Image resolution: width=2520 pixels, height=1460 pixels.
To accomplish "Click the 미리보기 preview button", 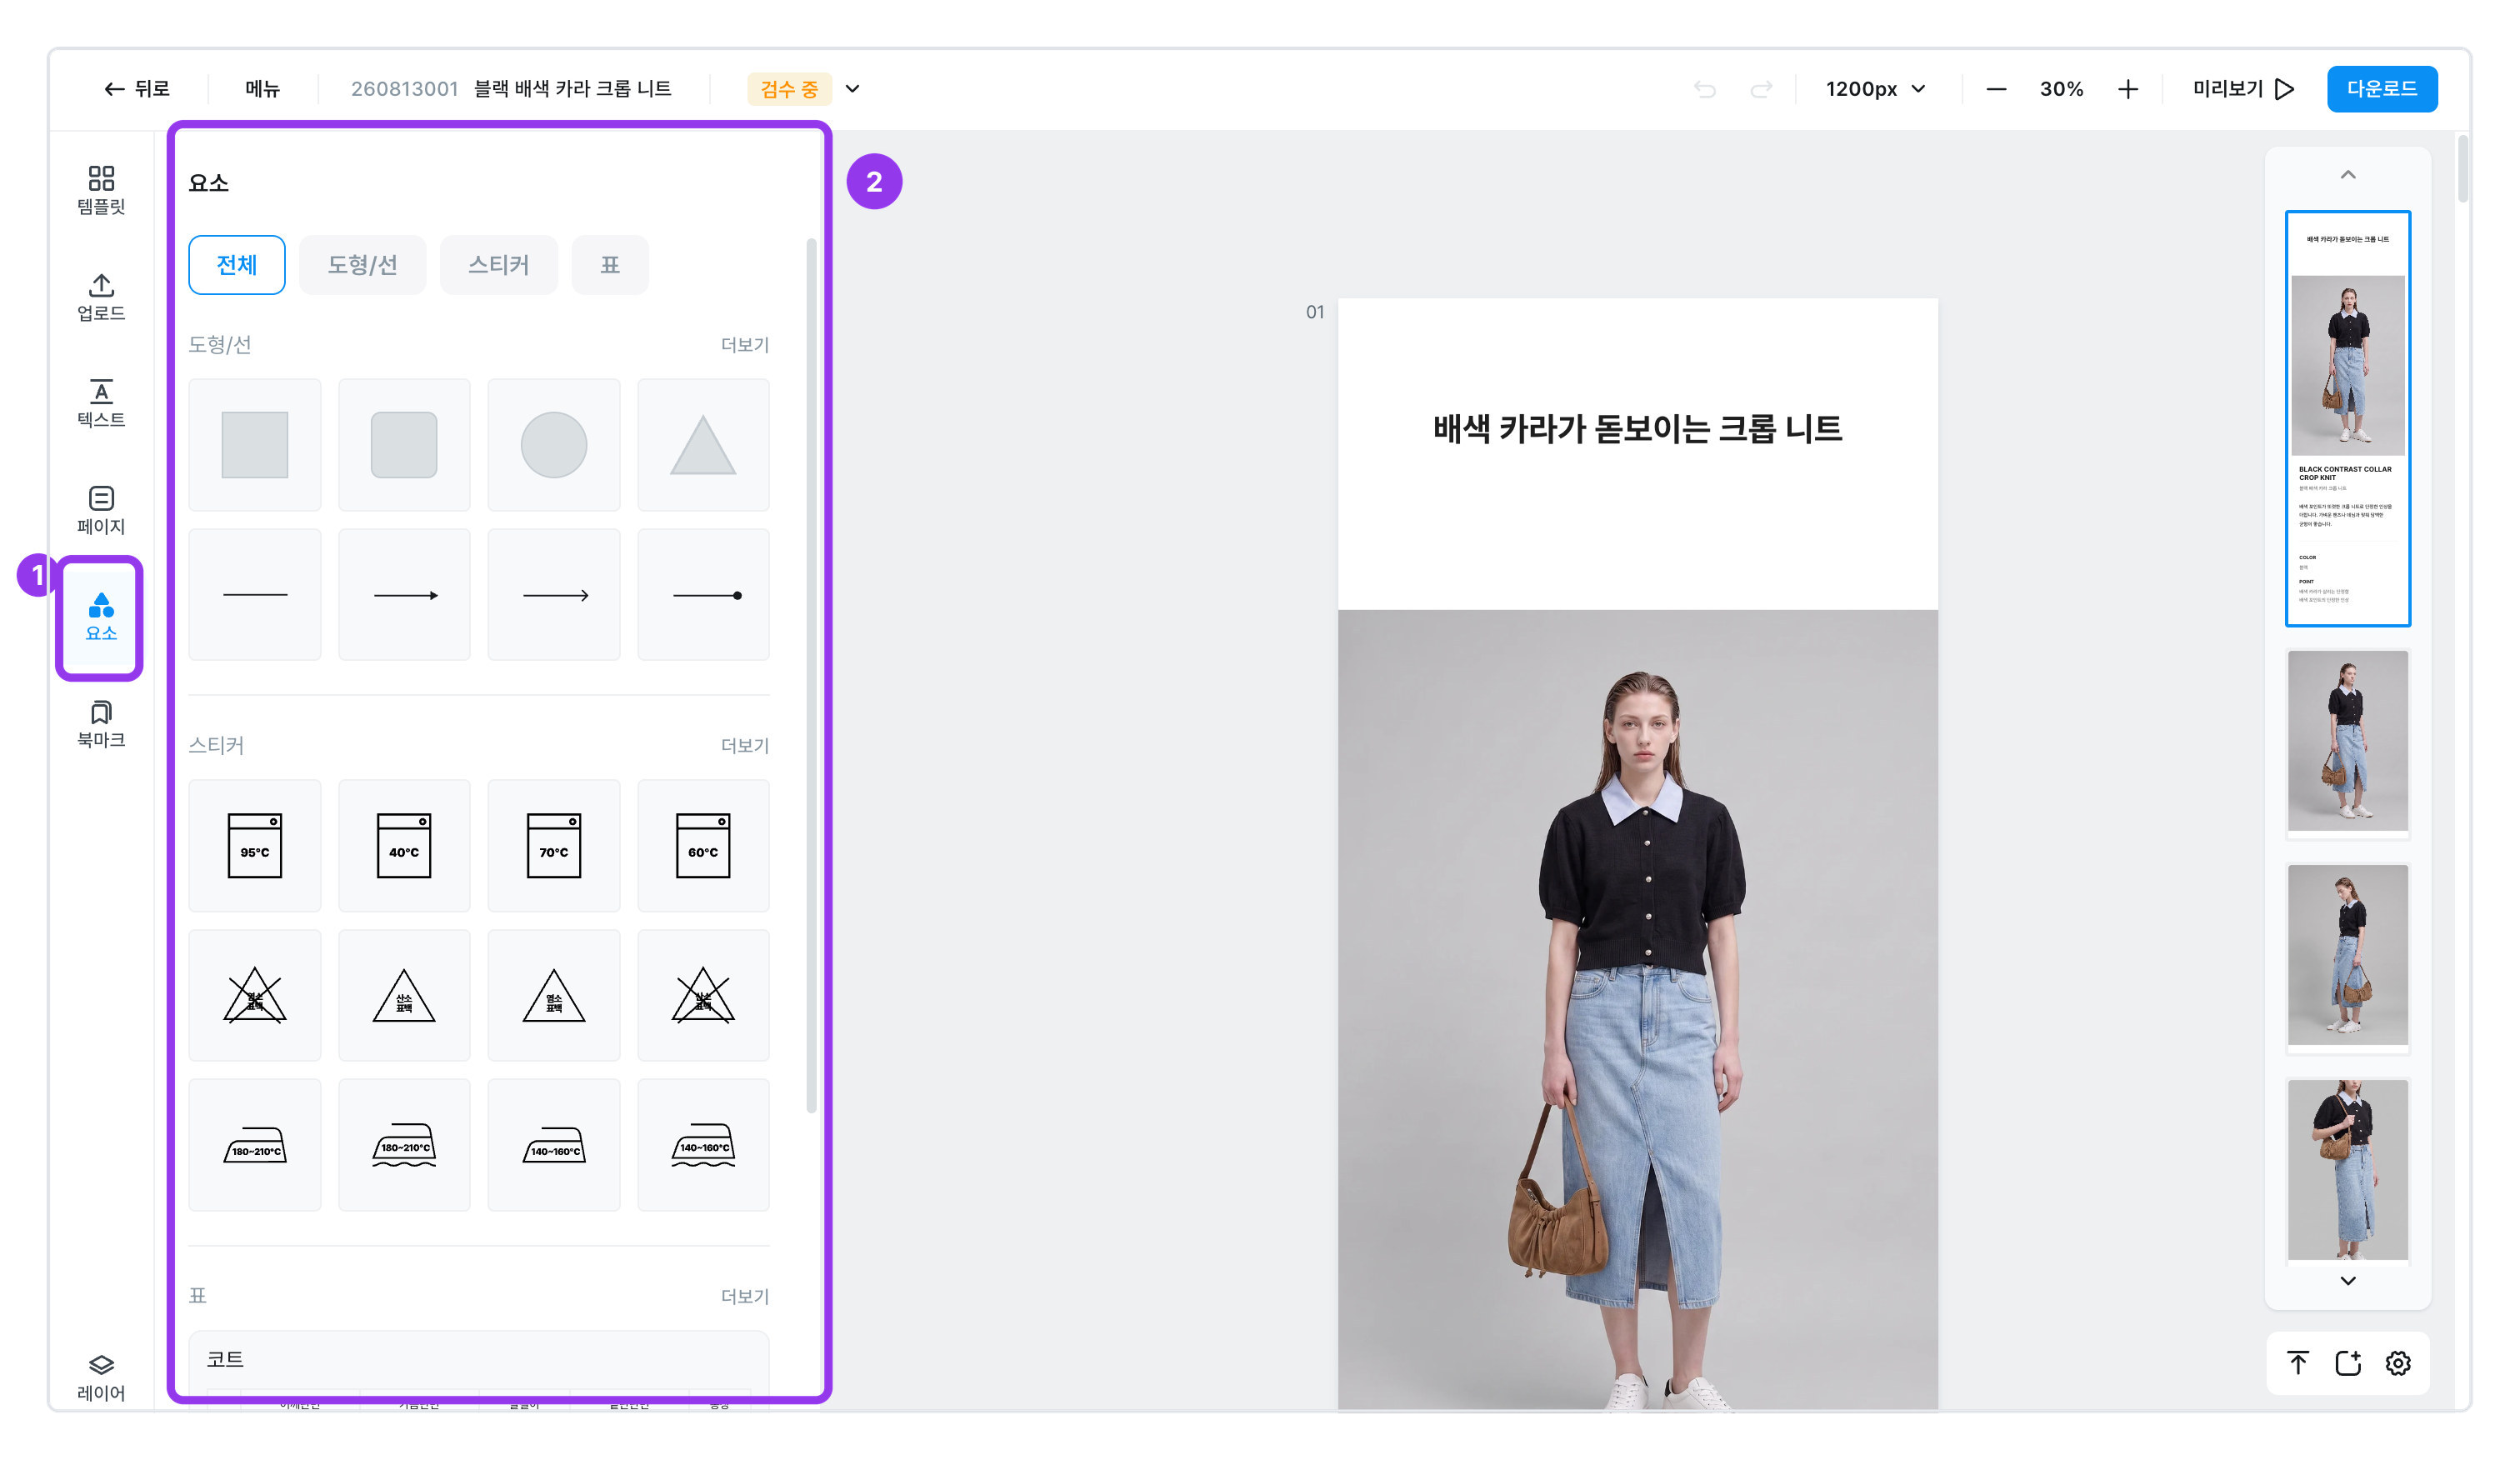I will tap(2243, 89).
